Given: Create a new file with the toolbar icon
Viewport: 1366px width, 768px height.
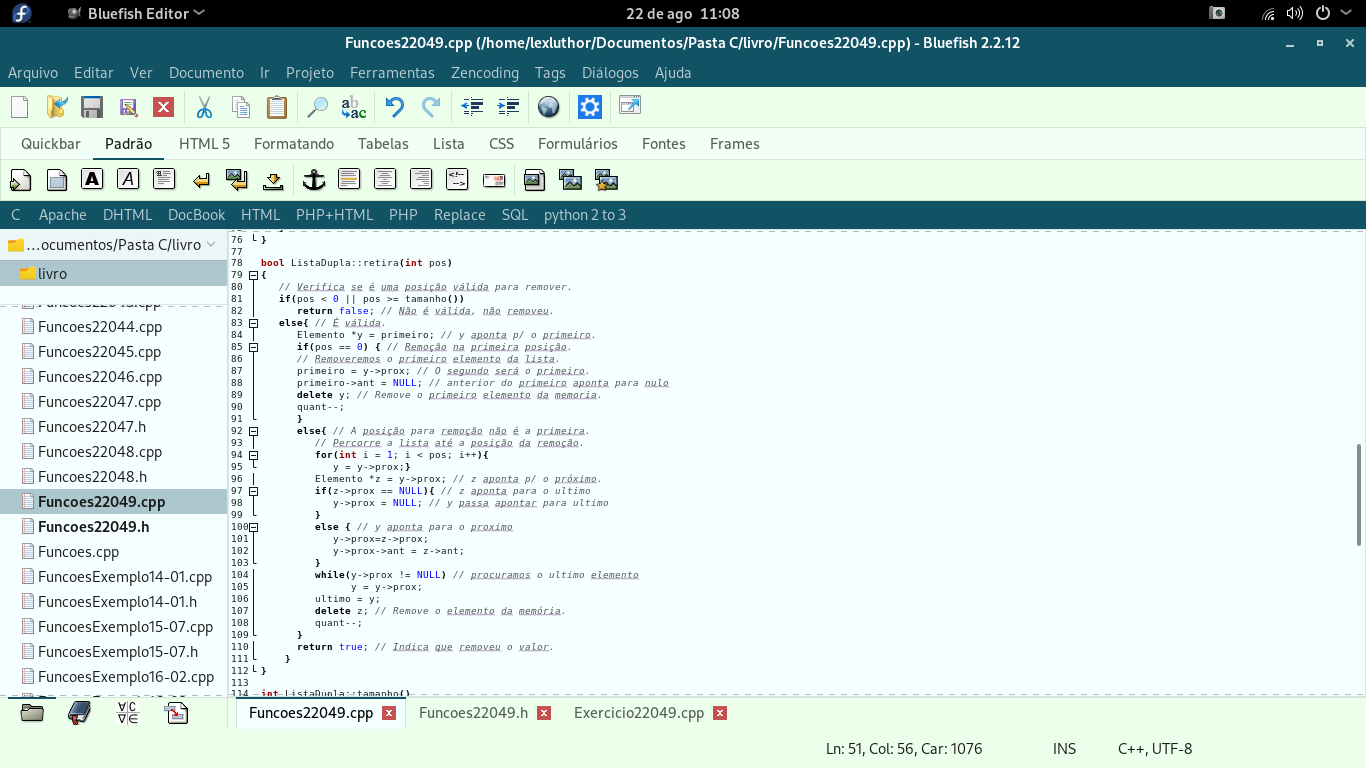Looking at the screenshot, I should pos(20,107).
